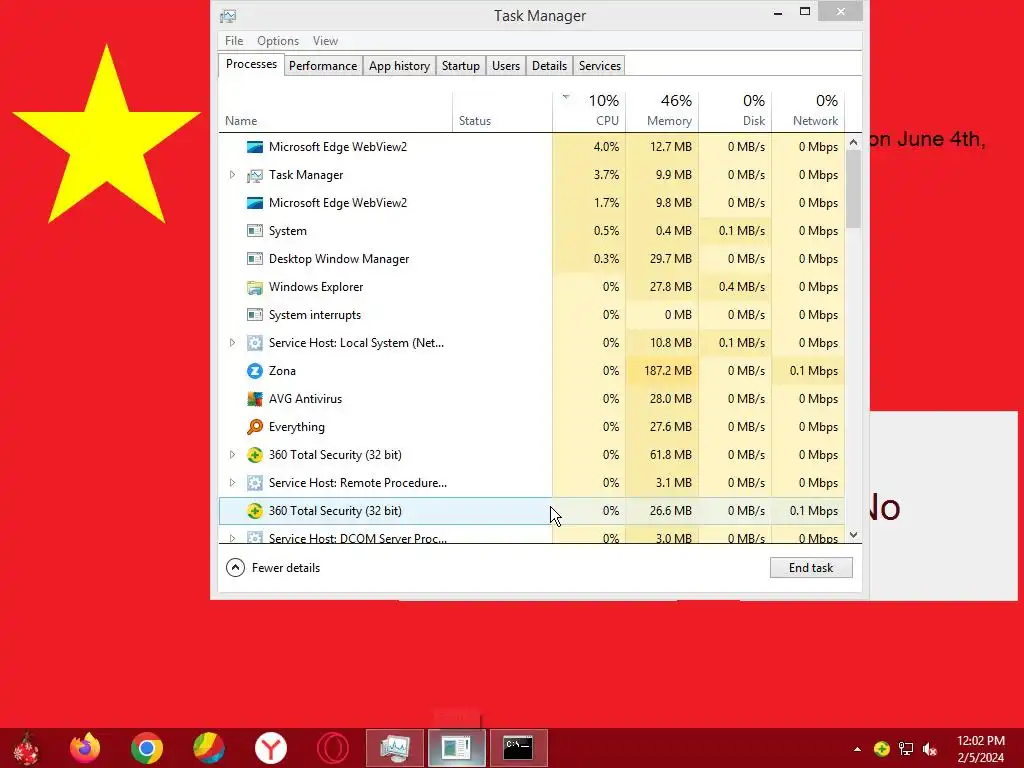
Task: Switch to the App history tab
Action: (399, 66)
